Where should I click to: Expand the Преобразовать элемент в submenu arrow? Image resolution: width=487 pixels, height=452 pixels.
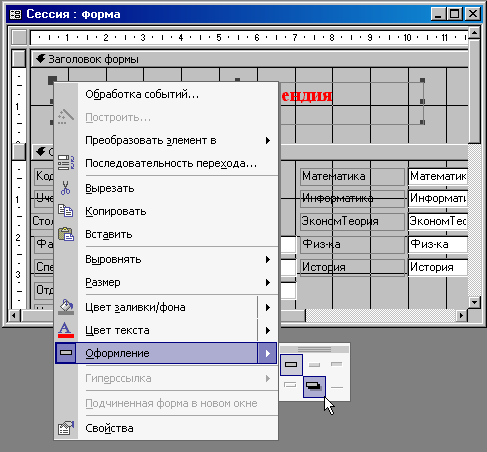coord(268,140)
